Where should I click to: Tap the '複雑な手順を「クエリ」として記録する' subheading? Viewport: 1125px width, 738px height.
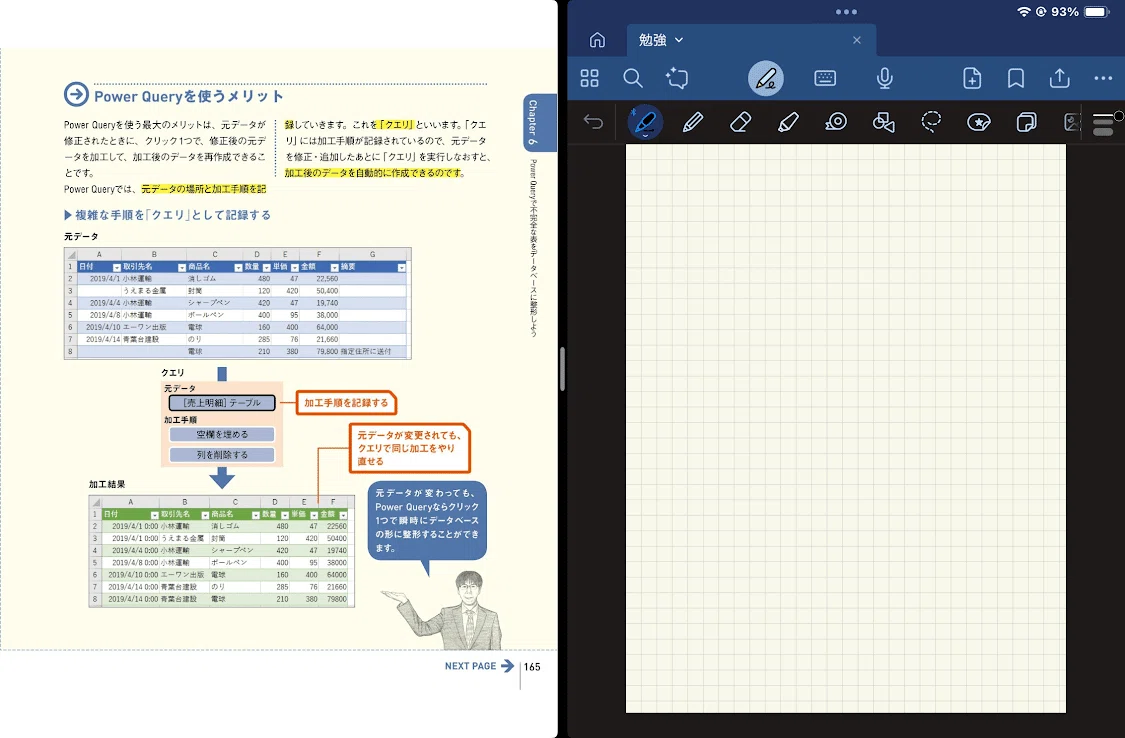[172, 214]
